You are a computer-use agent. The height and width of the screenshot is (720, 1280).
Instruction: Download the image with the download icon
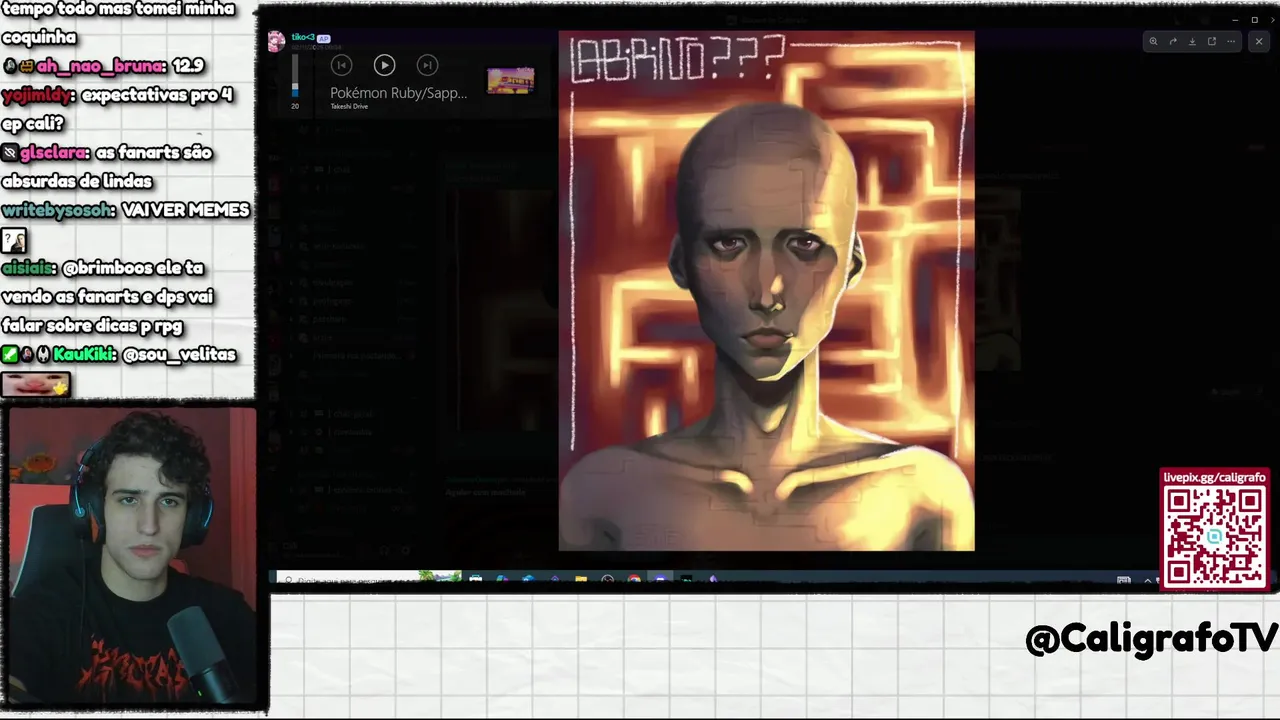tap(1192, 41)
